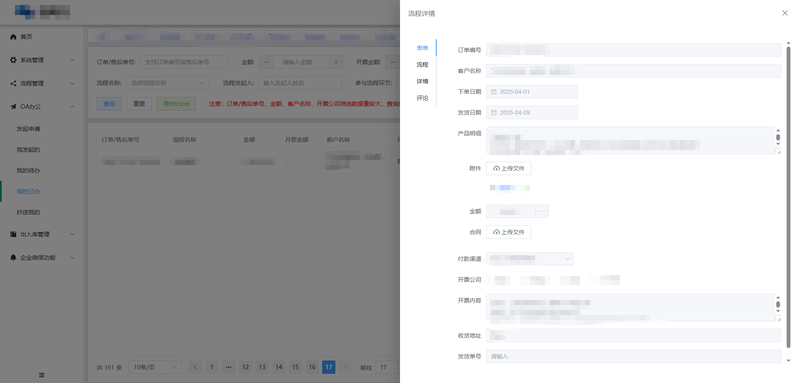Image resolution: width=800 pixels, height=383 pixels.
Task: Click the bell icon beside 企业微信功能
Action: [x=13, y=258]
